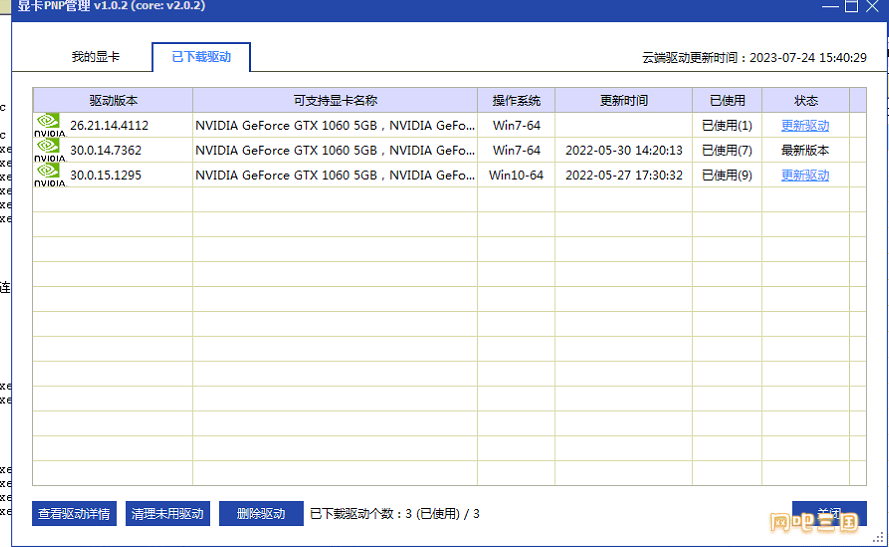Image resolution: width=889 pixels, height=547 pixels.
Task: Click the 删除驱动 button
Action: pyautogui.click(x=261, y=514)
